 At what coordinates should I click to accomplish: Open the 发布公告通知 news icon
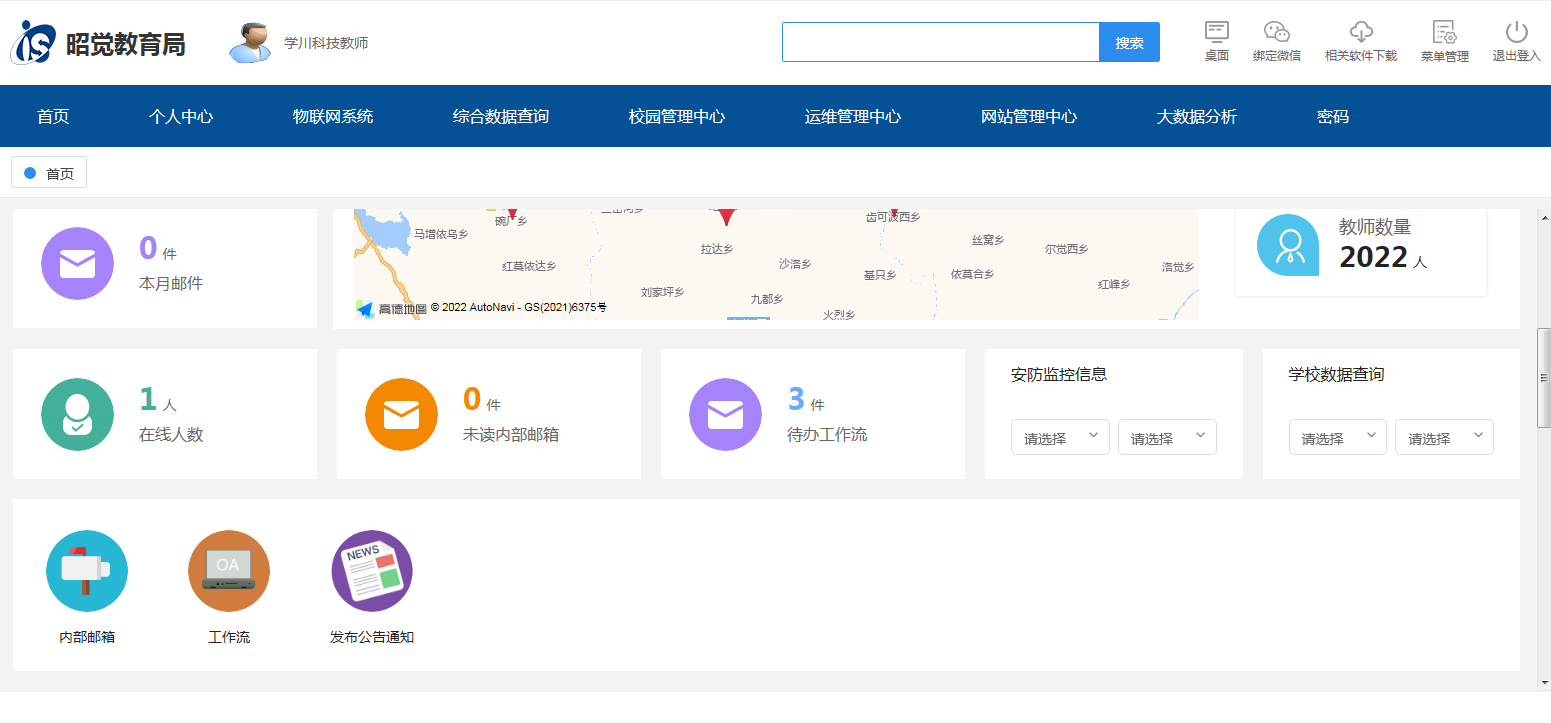click(372, 571)
